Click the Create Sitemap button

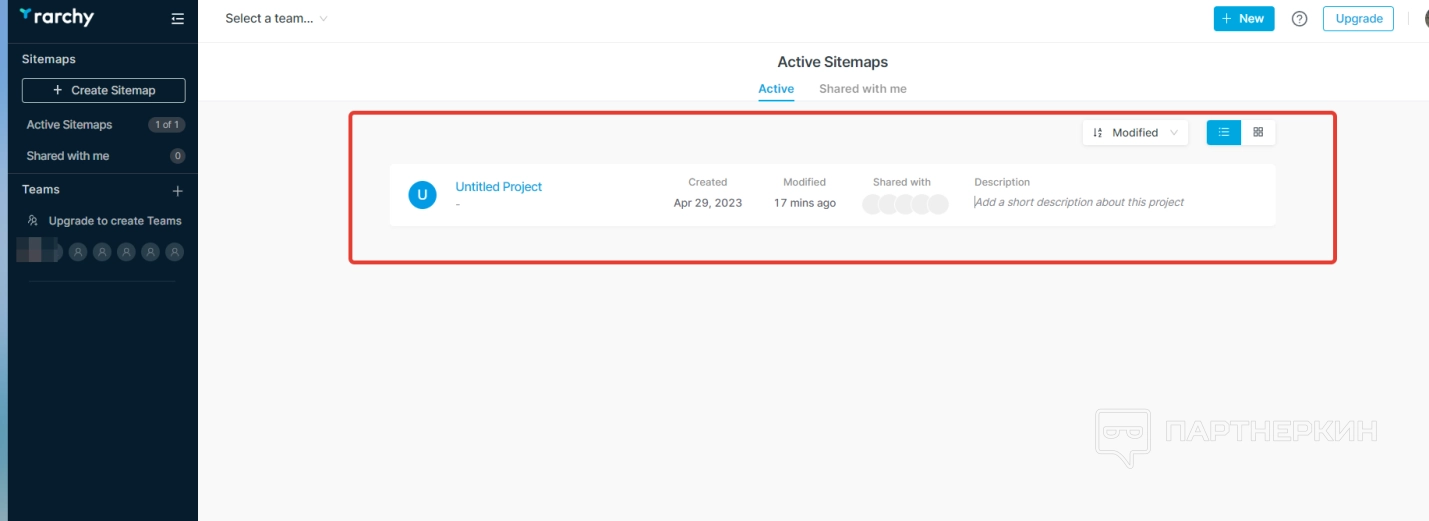(x=104, y=90)
